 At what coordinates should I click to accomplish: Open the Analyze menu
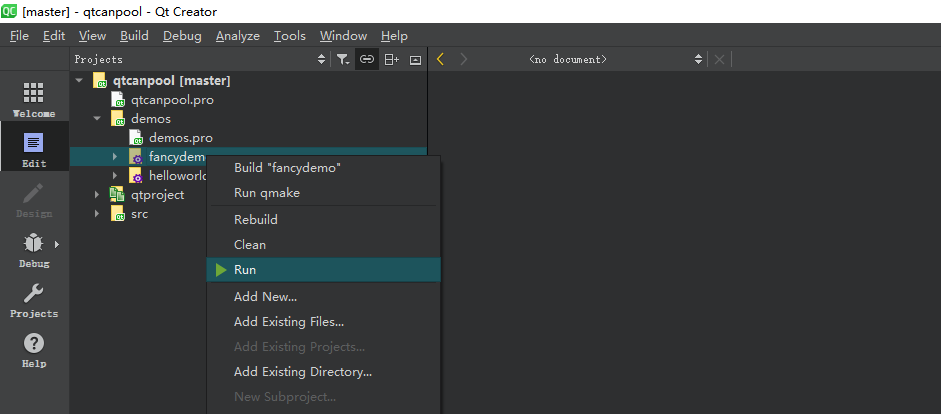point(238,36)
